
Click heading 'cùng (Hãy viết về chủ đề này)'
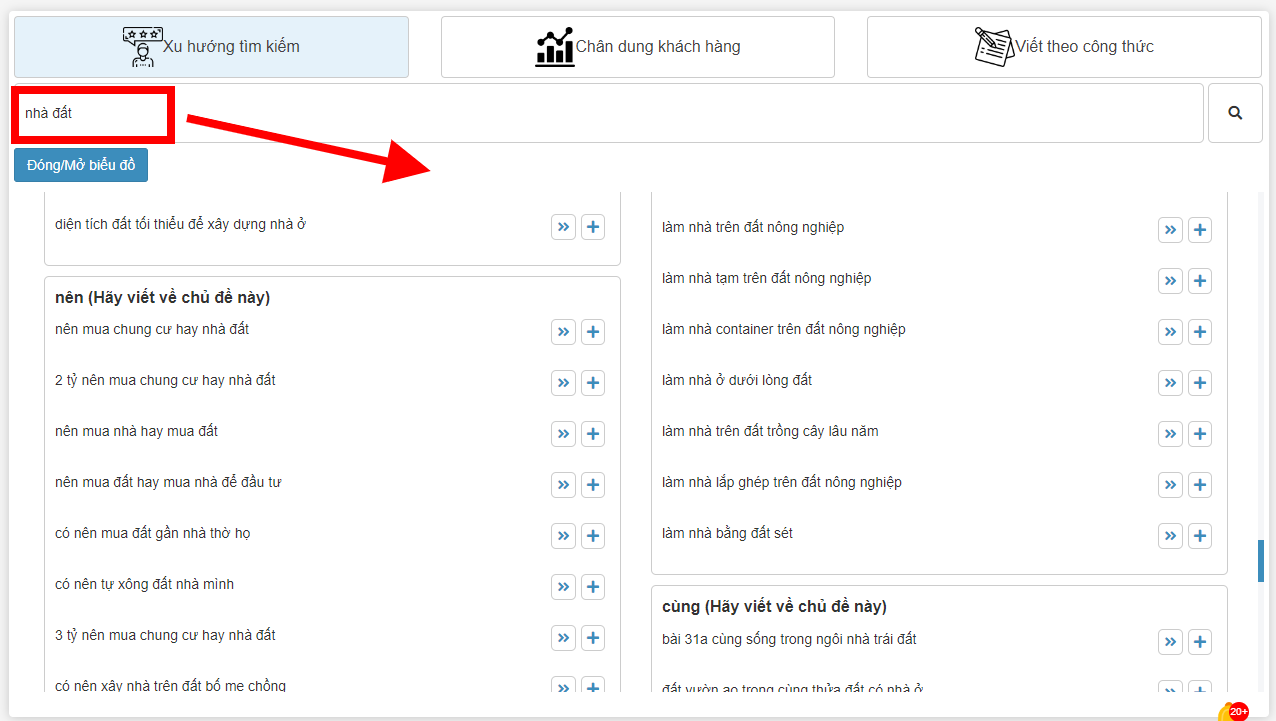coord(774,607)
